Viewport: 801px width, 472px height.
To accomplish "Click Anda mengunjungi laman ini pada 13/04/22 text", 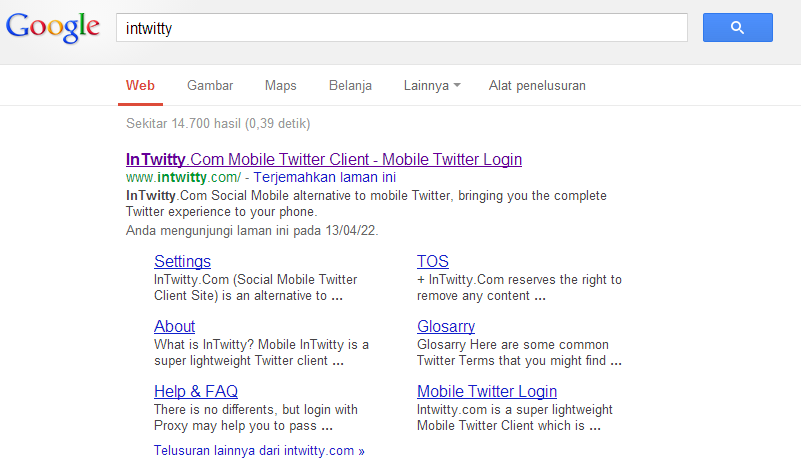I will click(x=252, y=230).
